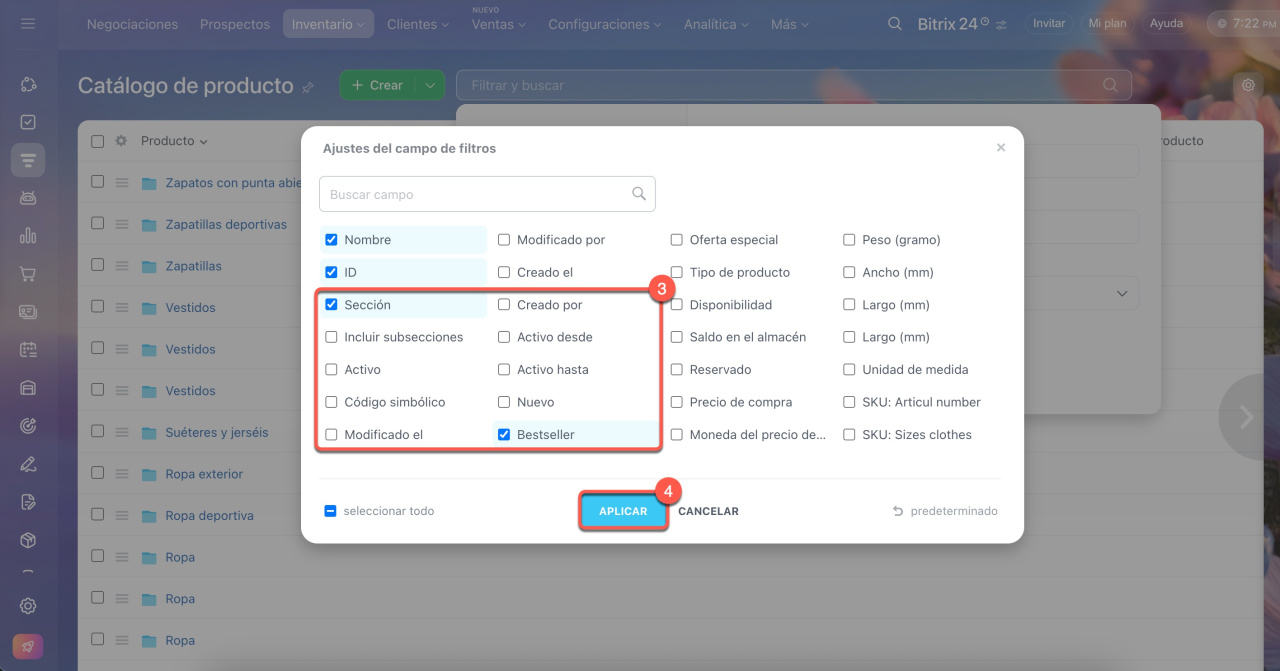Go to the Negociaciones tab
Screen dimensions: 1280x671
[x=132, y=24]
